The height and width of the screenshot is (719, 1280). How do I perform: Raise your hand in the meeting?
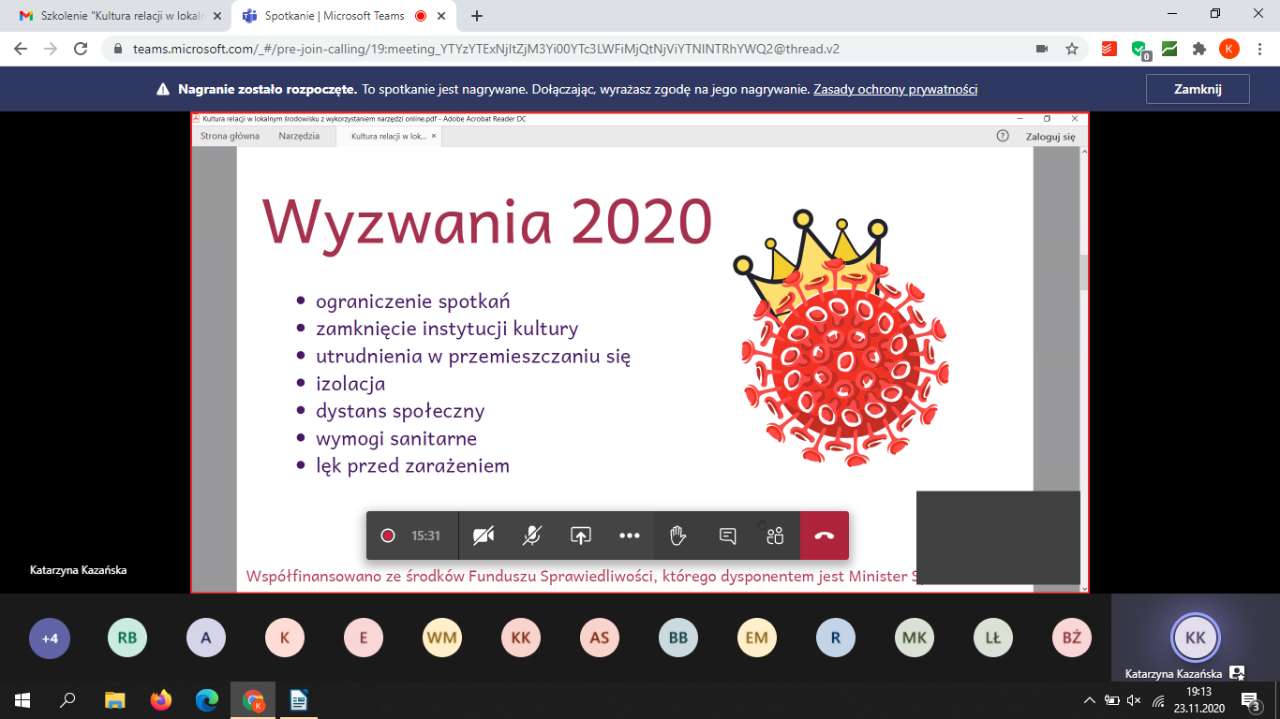click(x=678, y=535)
